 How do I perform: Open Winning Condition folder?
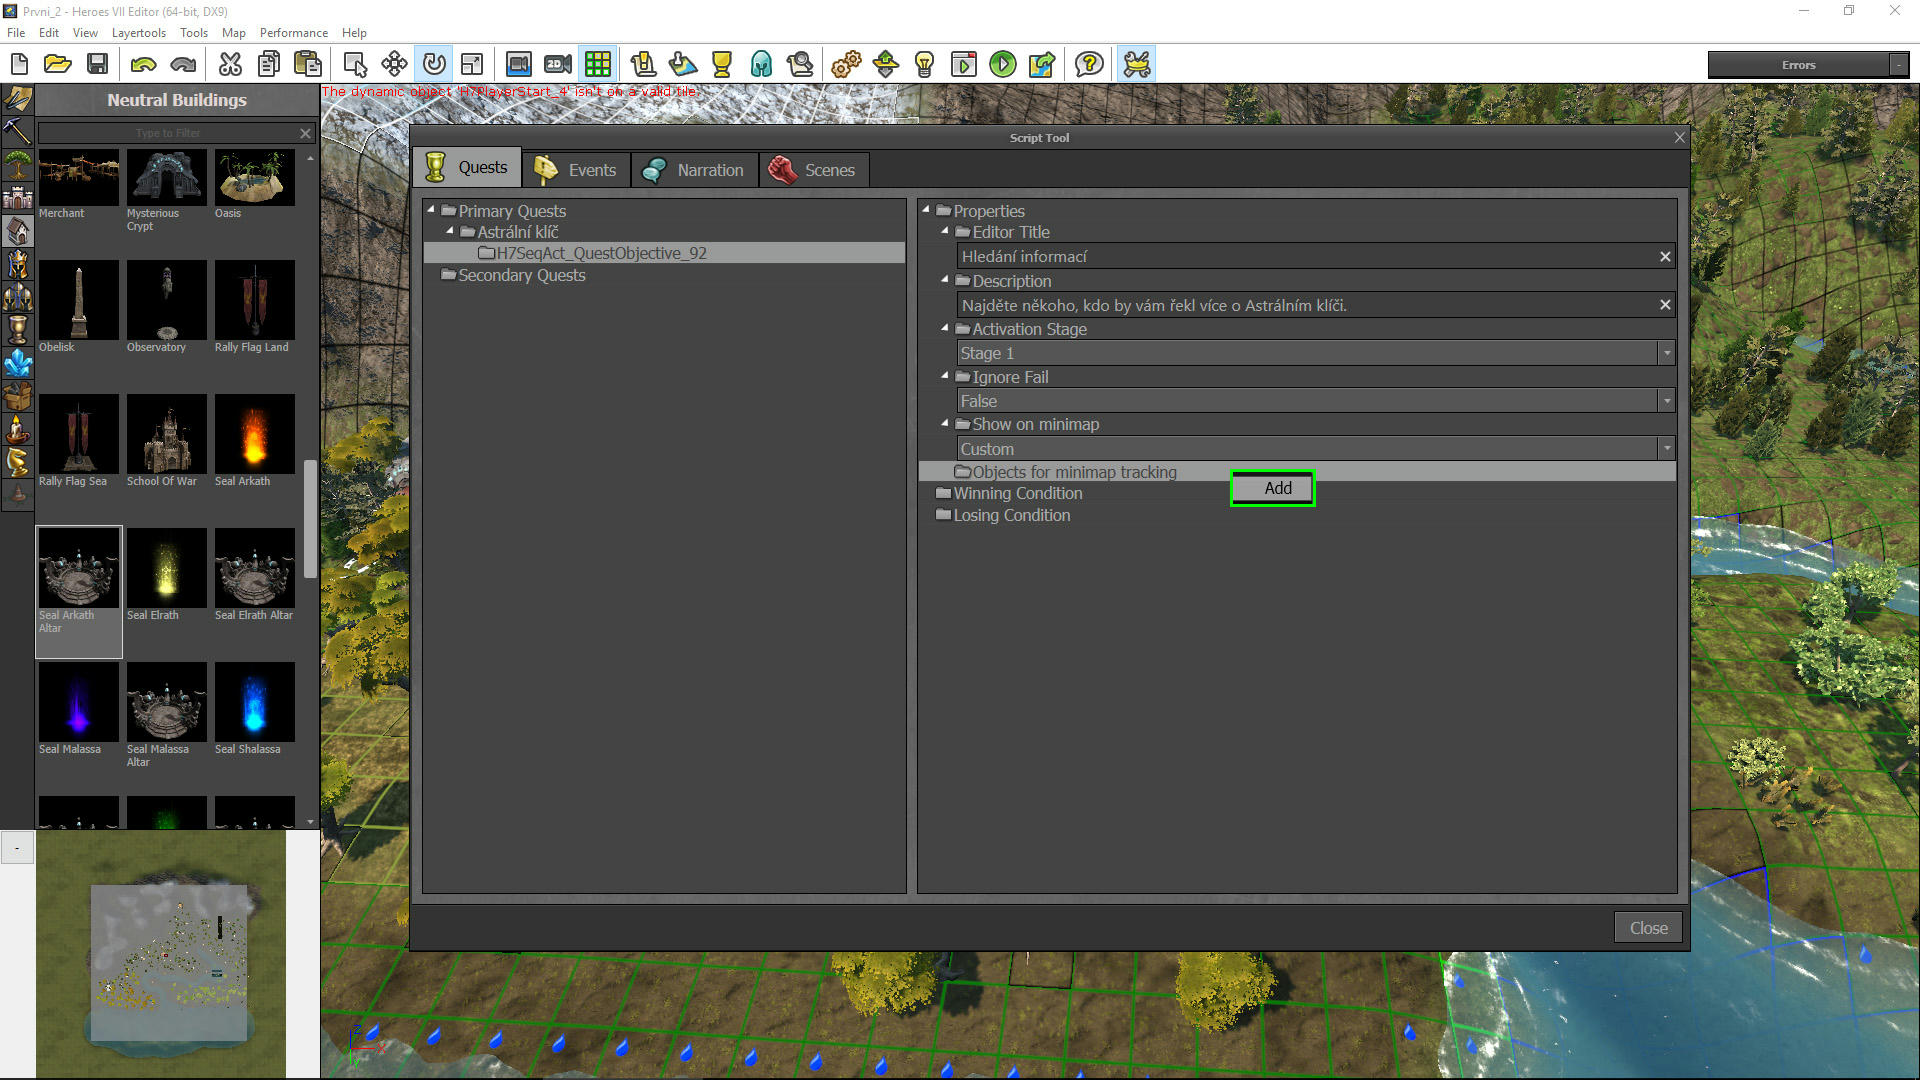(x=1009, y=493)
